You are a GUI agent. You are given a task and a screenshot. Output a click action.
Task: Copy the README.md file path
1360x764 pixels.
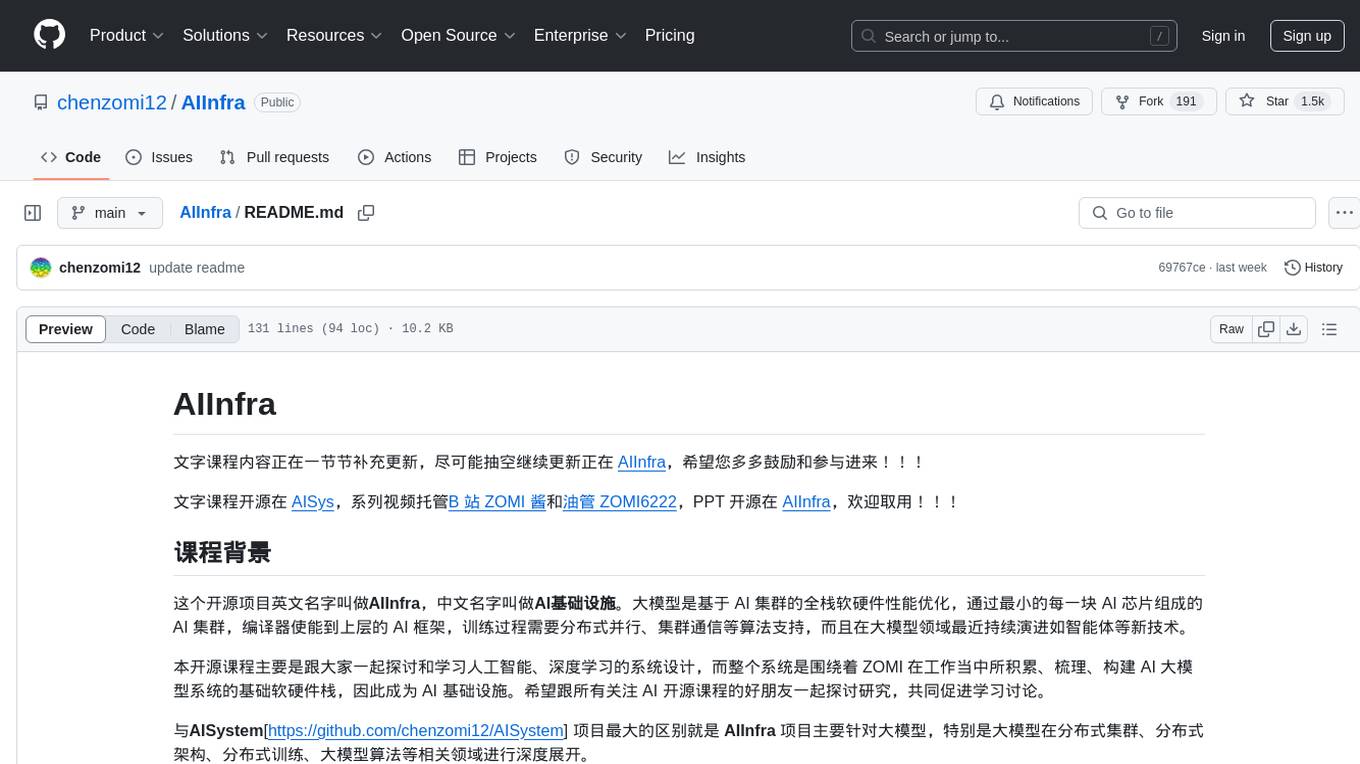point(366,213)
